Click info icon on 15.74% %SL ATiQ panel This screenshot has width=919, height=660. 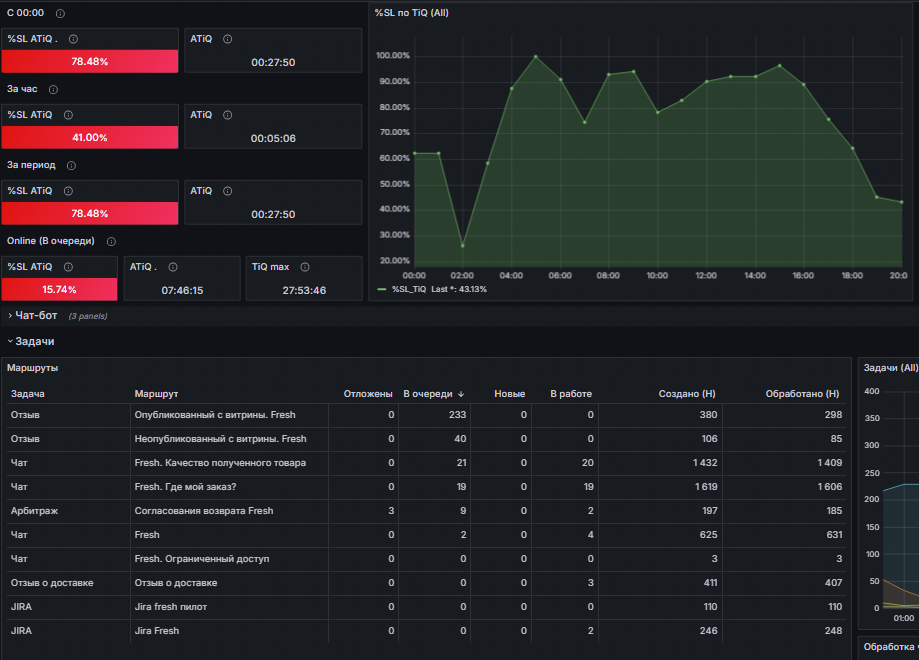[69, 267]
